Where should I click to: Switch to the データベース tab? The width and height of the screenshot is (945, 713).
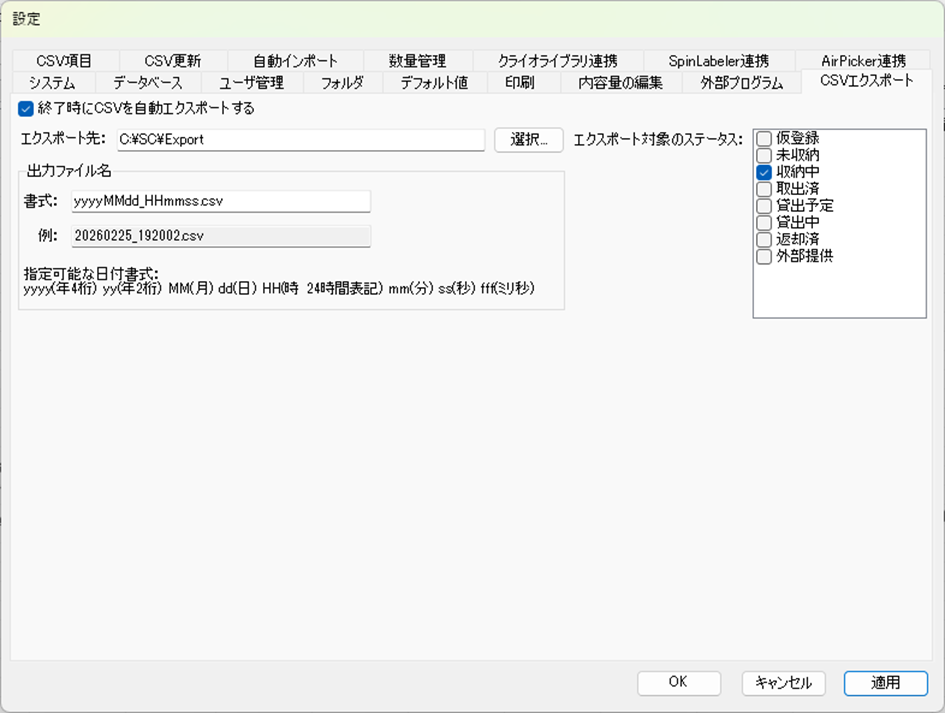coord(147,83)
